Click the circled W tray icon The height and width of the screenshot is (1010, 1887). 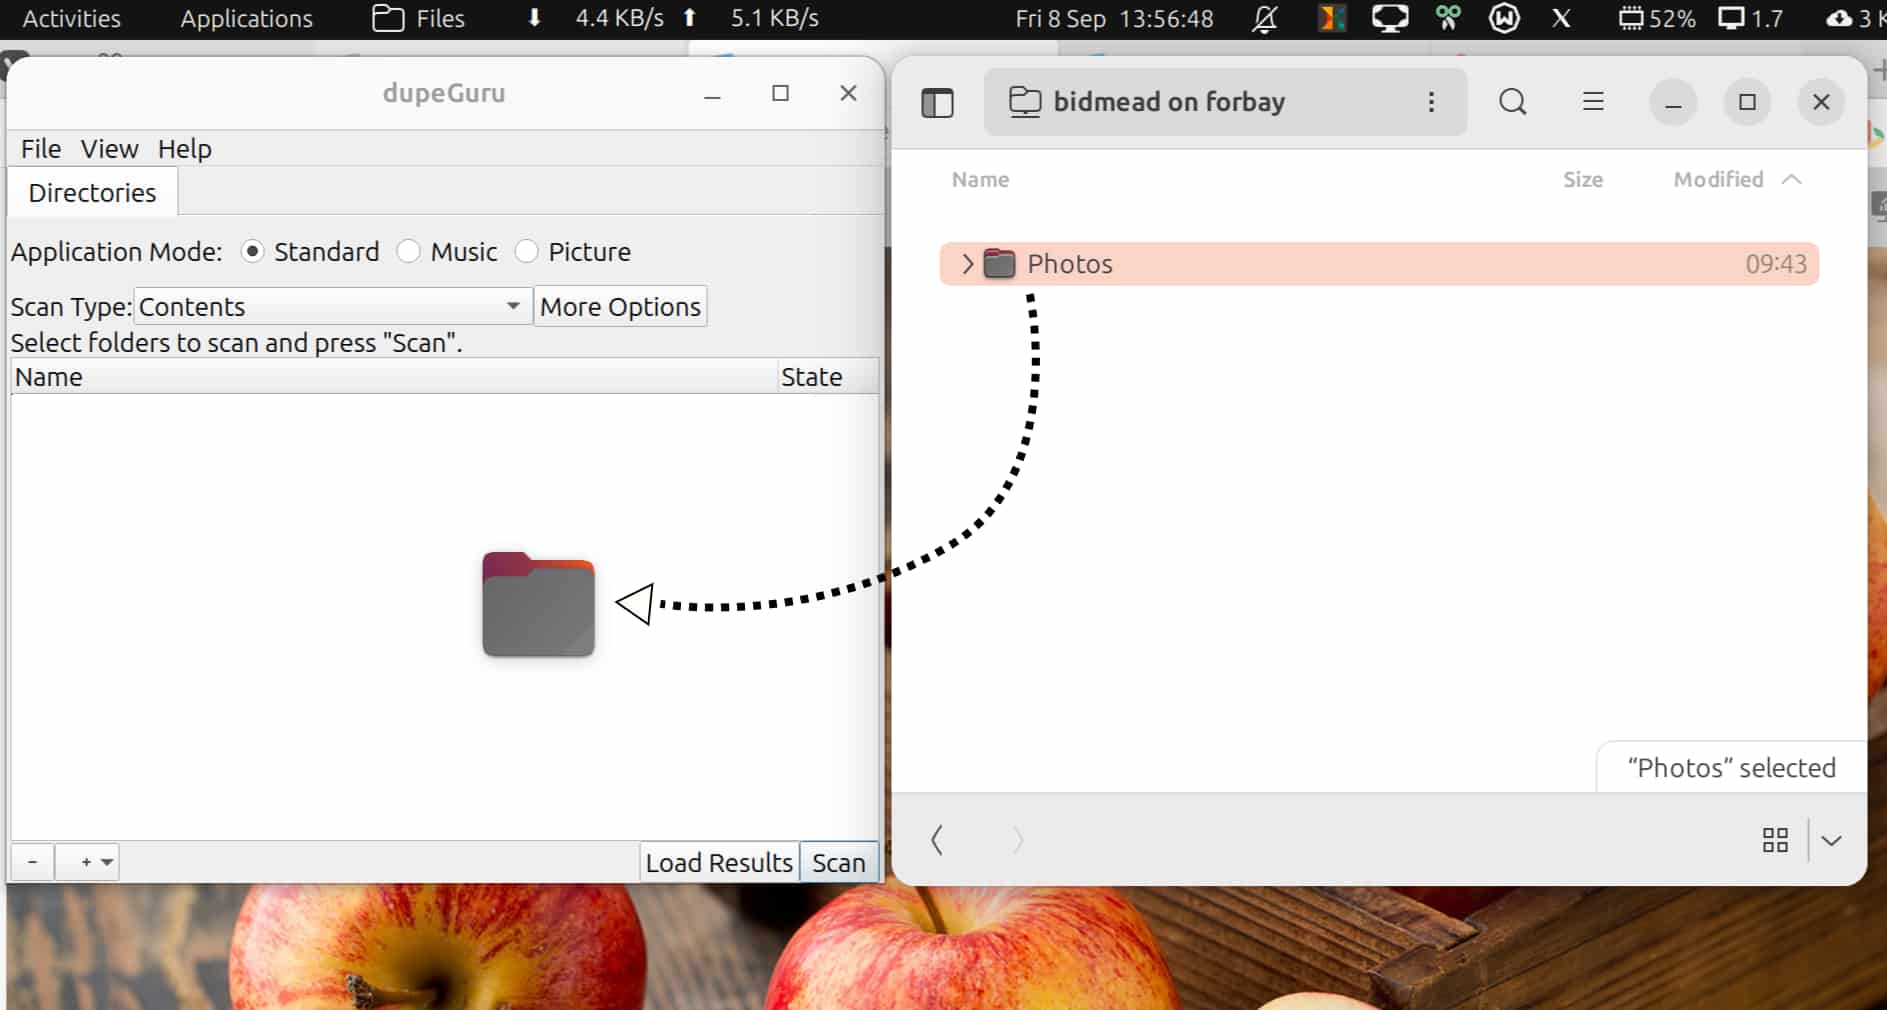(x=1504, y=19)
